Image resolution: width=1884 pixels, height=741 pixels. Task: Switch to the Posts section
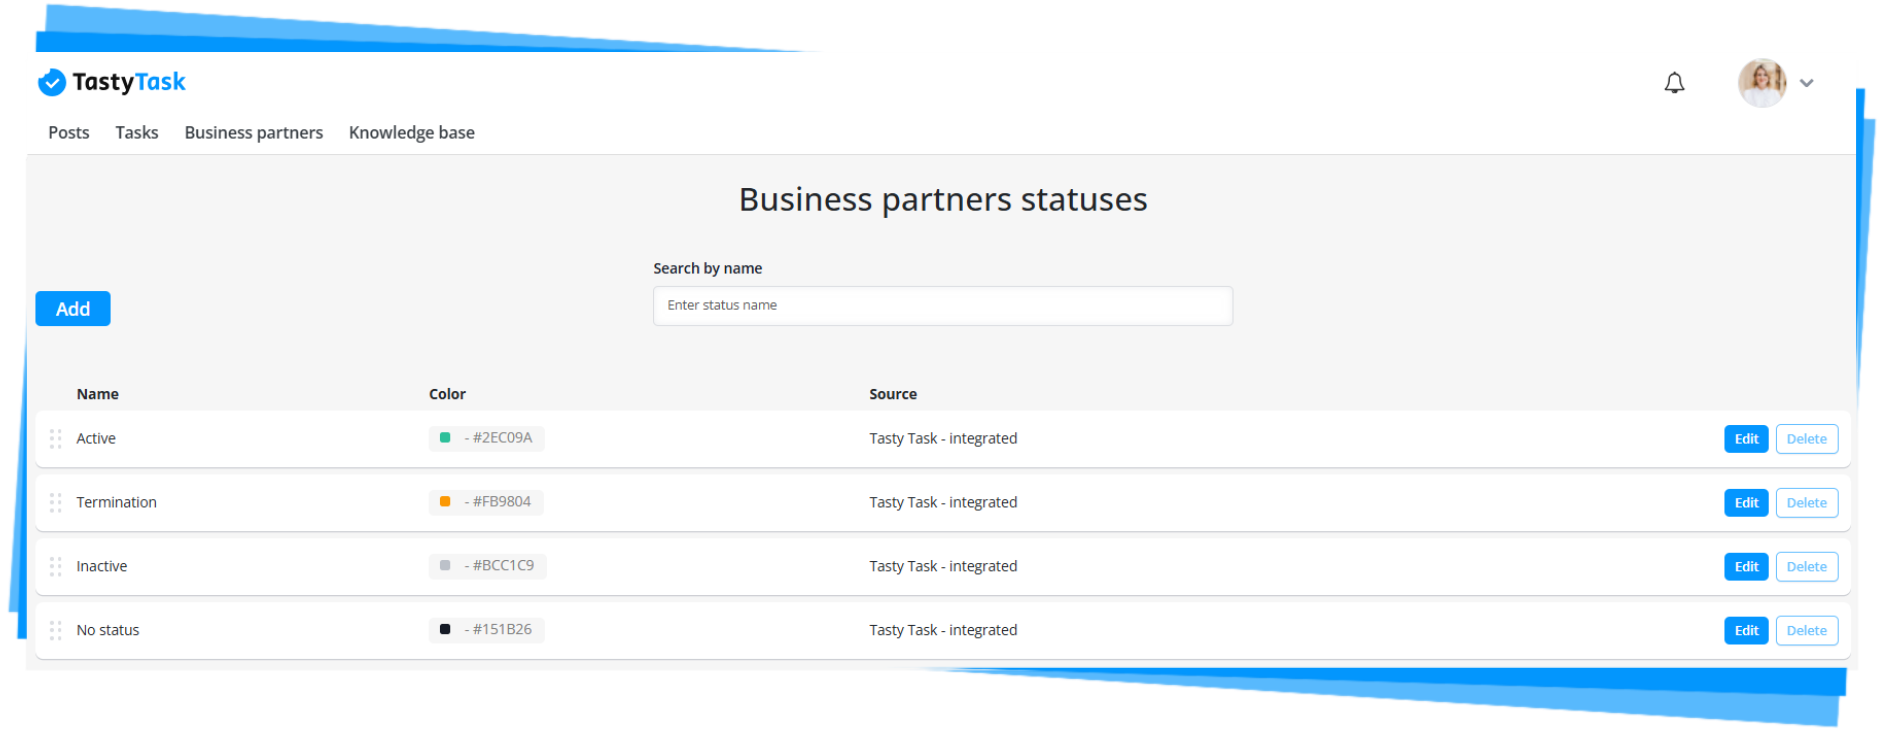68,132
